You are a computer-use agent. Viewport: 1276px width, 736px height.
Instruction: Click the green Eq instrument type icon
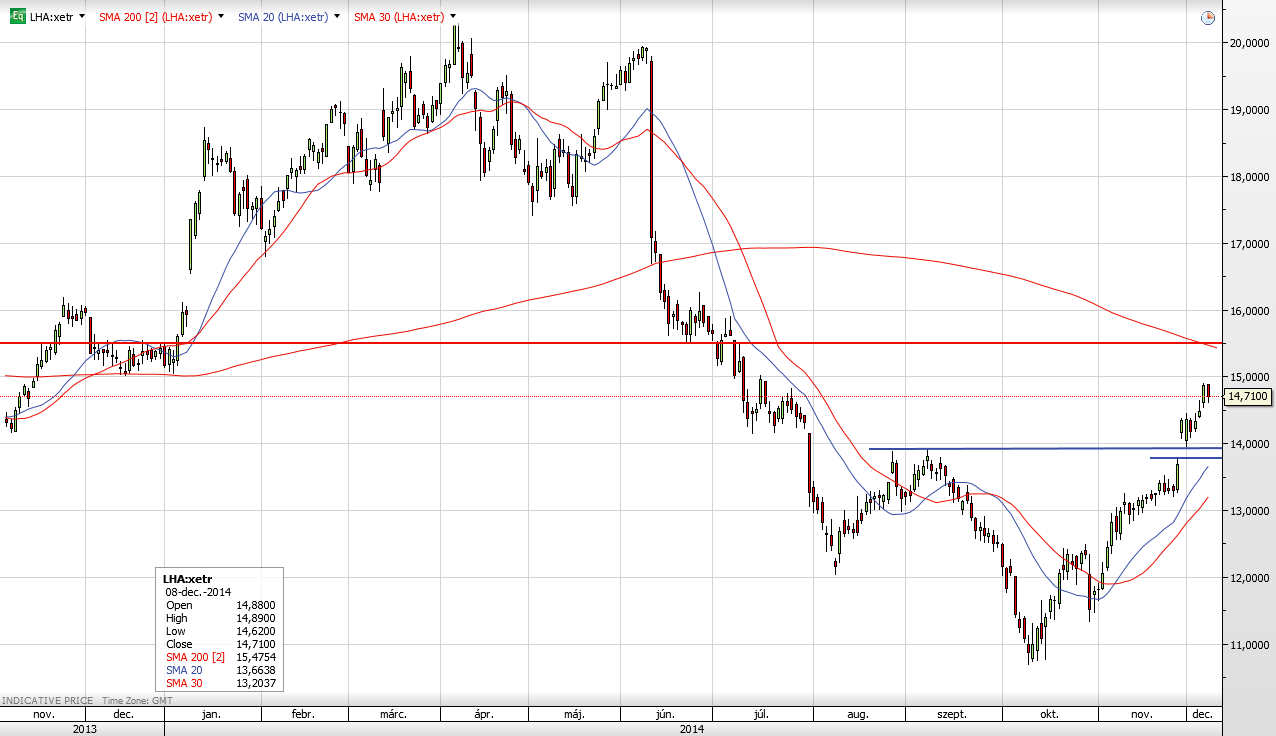(x=17, y=17)
